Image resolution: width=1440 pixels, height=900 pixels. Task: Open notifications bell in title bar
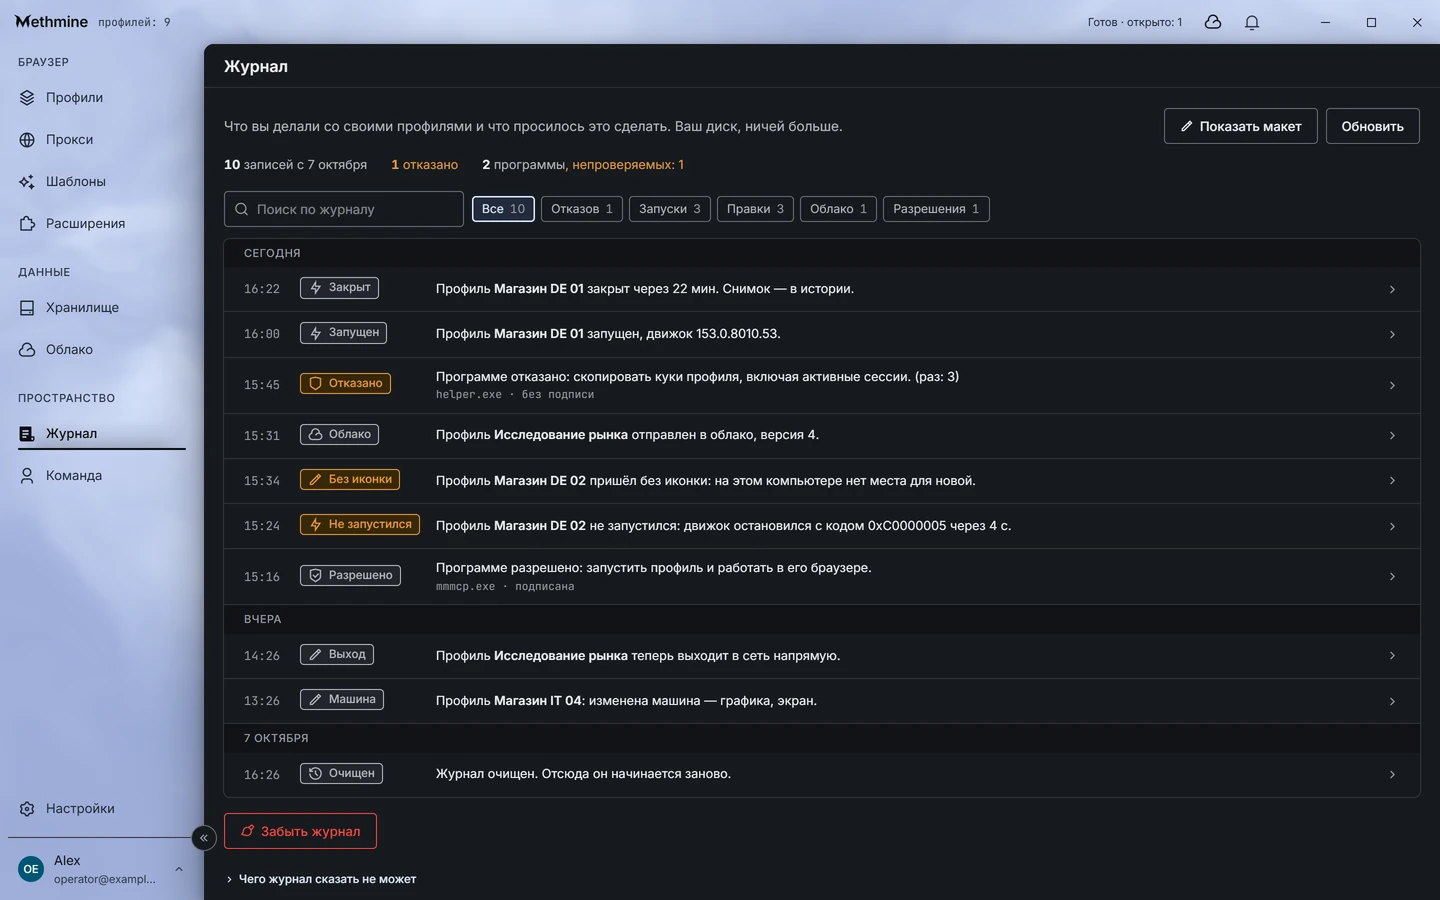(x=1252, y=22)
